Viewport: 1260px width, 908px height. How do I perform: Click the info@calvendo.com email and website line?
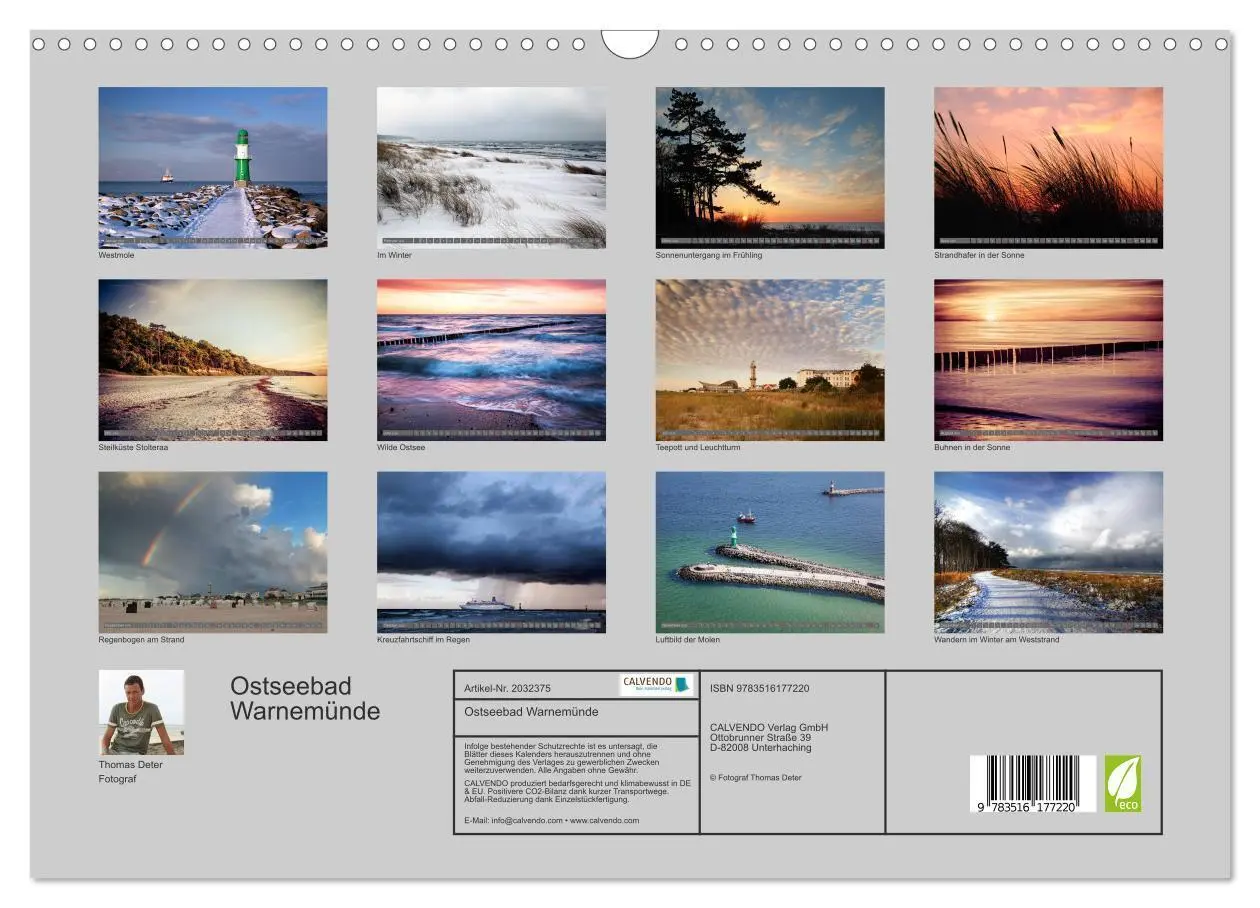point(552,820)
